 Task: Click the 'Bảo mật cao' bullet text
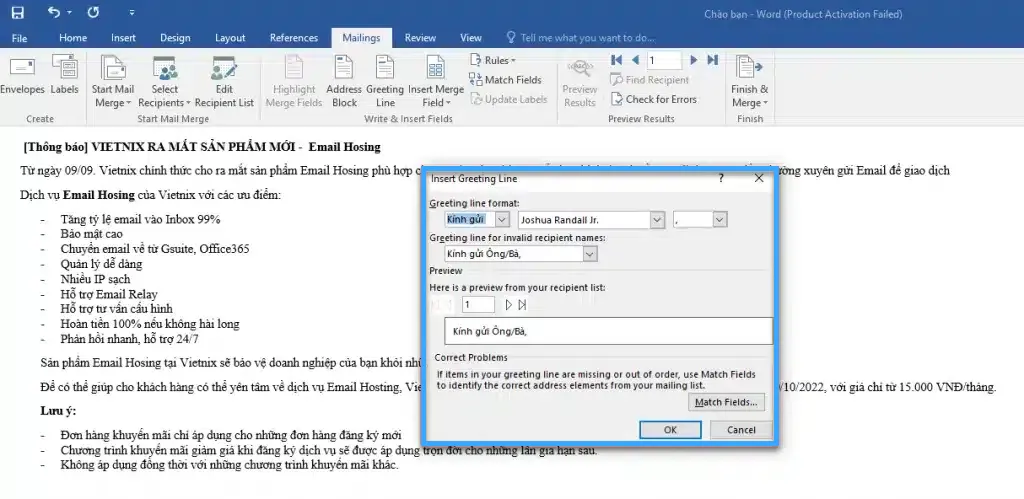(91, 234)
